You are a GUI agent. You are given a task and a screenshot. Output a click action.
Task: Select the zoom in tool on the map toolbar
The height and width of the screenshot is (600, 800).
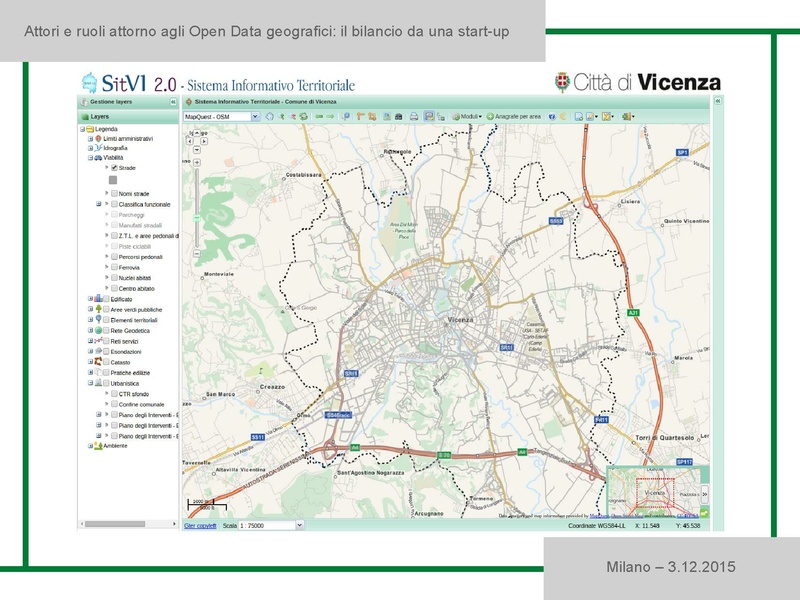tap(281, 115)
